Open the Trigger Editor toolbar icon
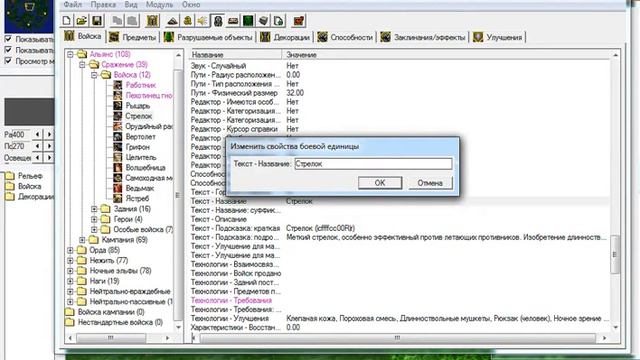Image resolution: width=640 pixels, height=360 pixels. point(187,20)
